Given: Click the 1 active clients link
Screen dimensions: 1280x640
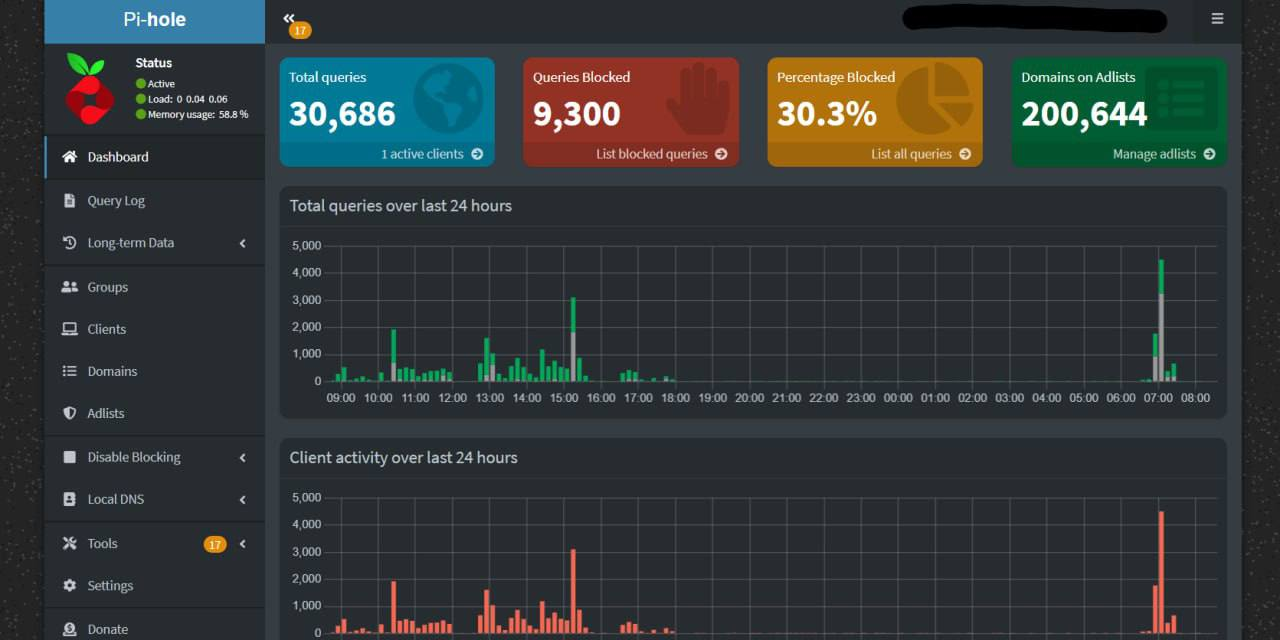Looking at the screenshot, I should click(x=431, y=154).
